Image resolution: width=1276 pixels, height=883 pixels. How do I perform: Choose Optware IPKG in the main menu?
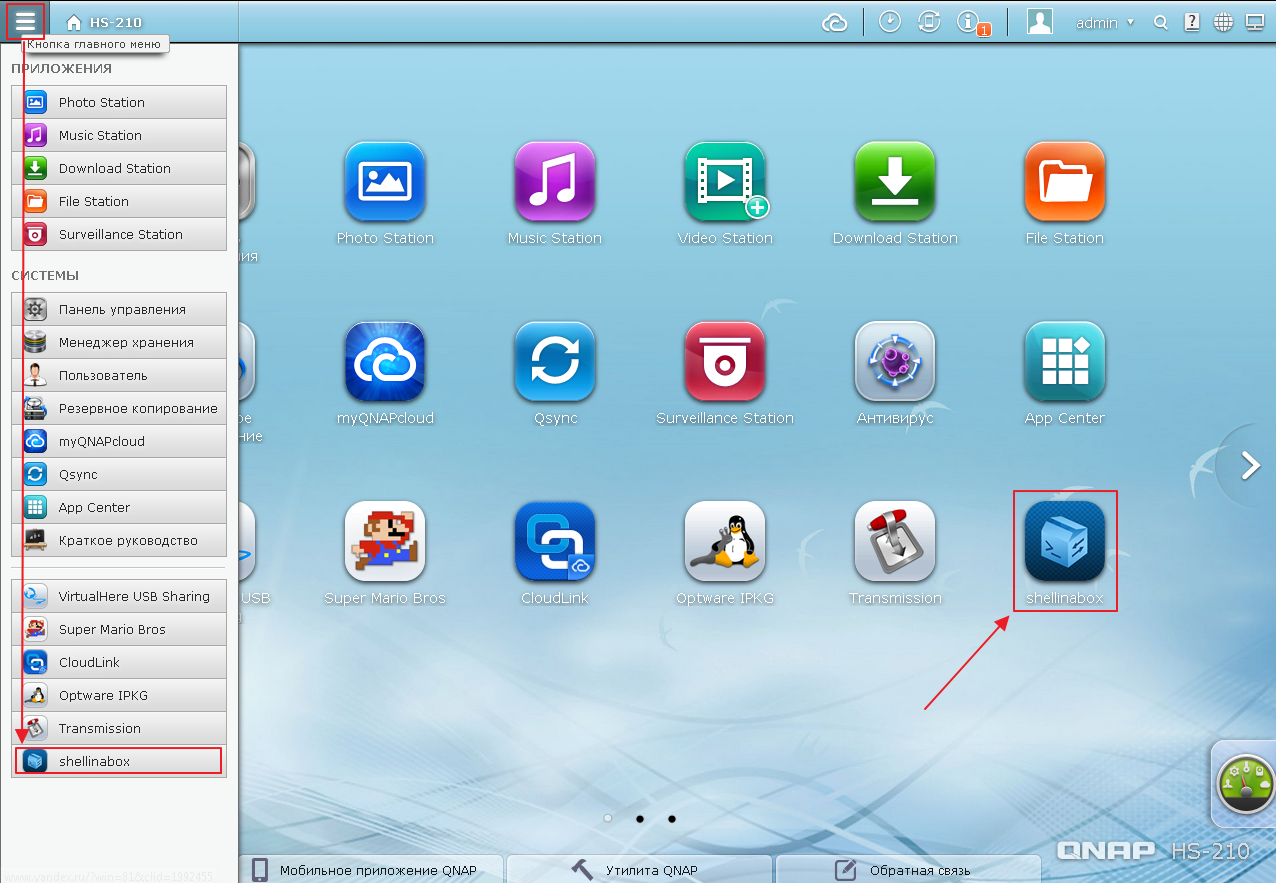pos(119,695)
